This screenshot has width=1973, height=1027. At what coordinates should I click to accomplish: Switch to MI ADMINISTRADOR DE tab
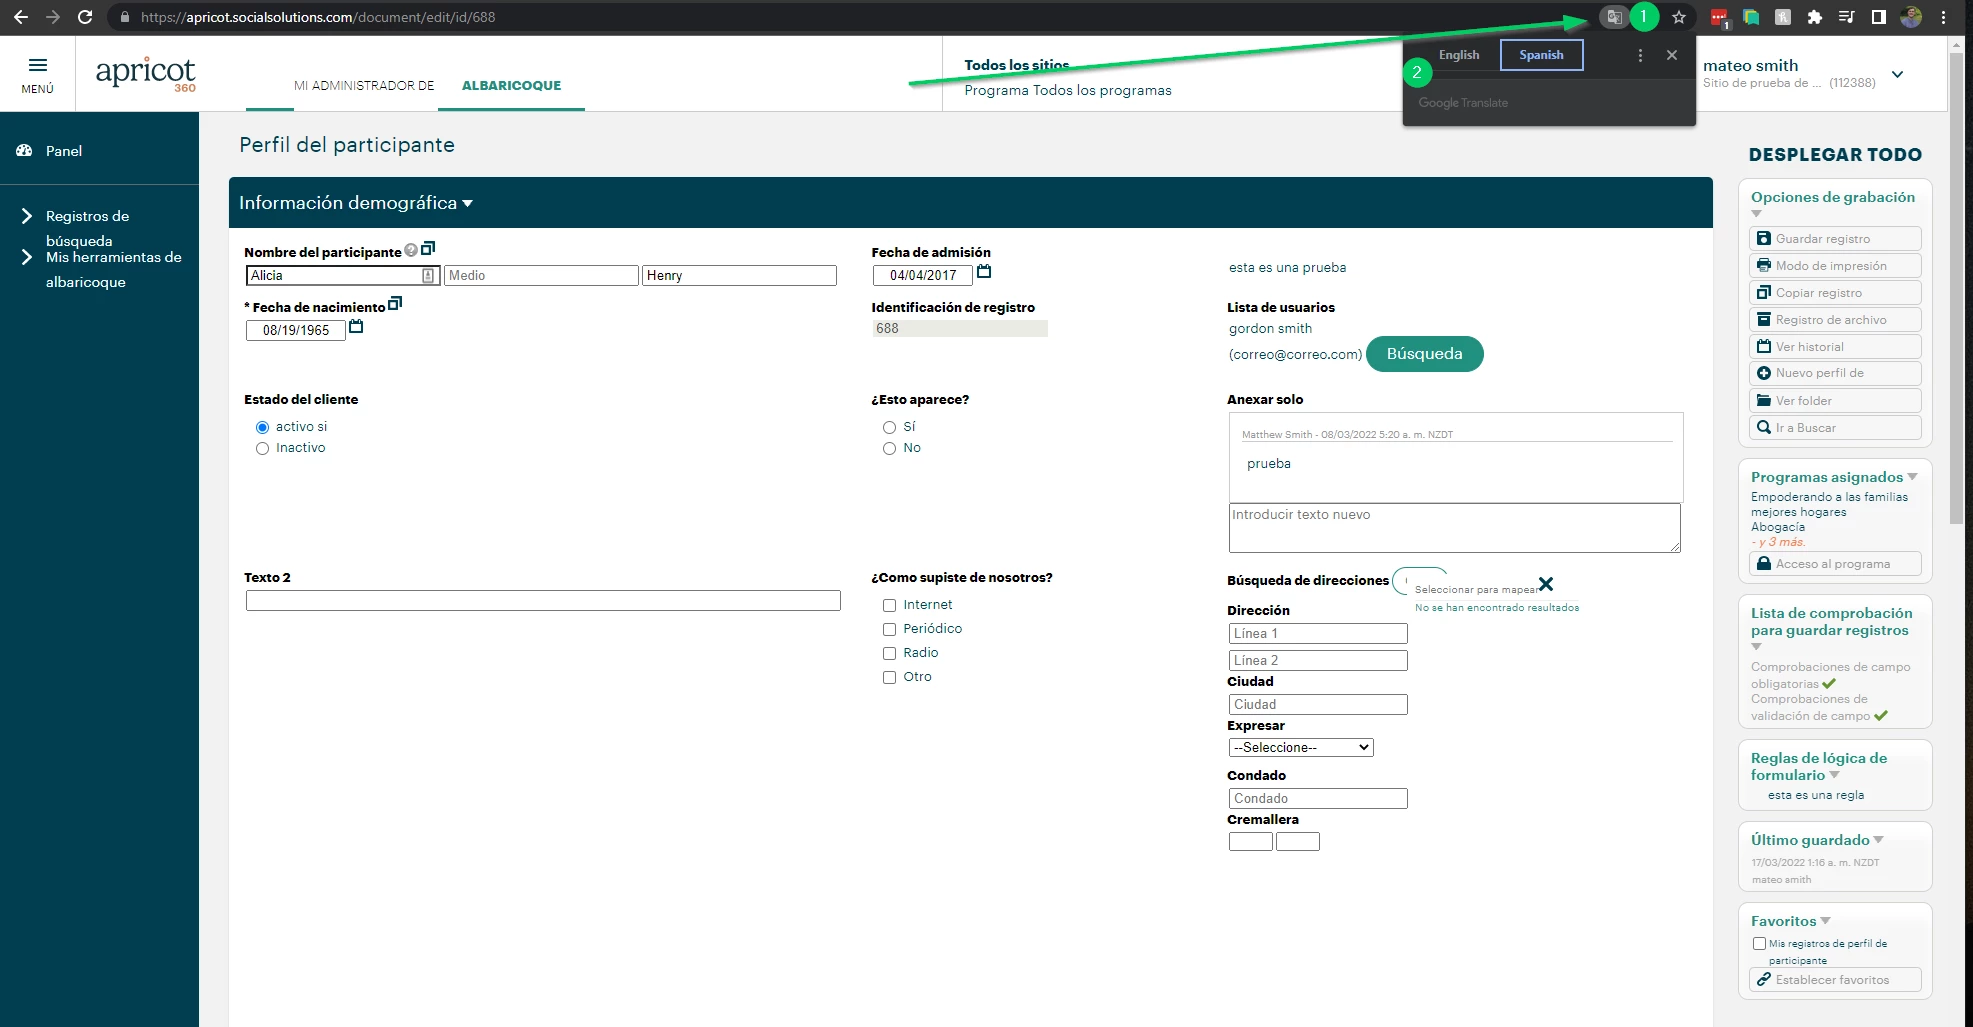[364, 86]
